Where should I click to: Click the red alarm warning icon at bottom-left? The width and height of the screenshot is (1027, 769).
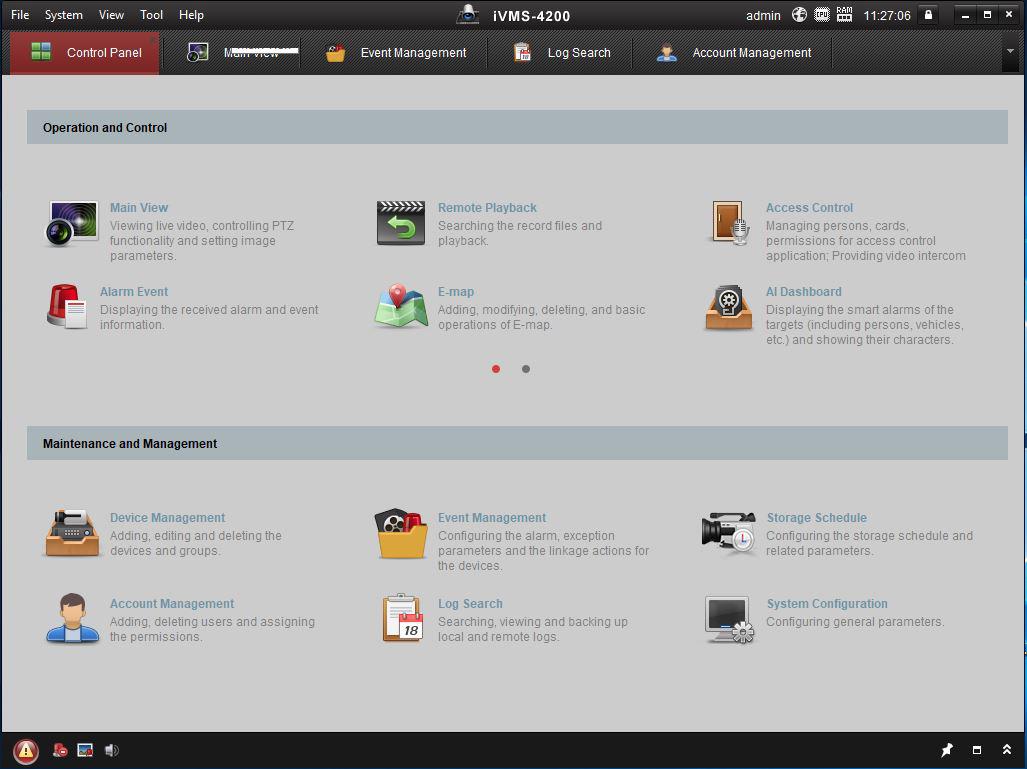[x=26, y=751]
